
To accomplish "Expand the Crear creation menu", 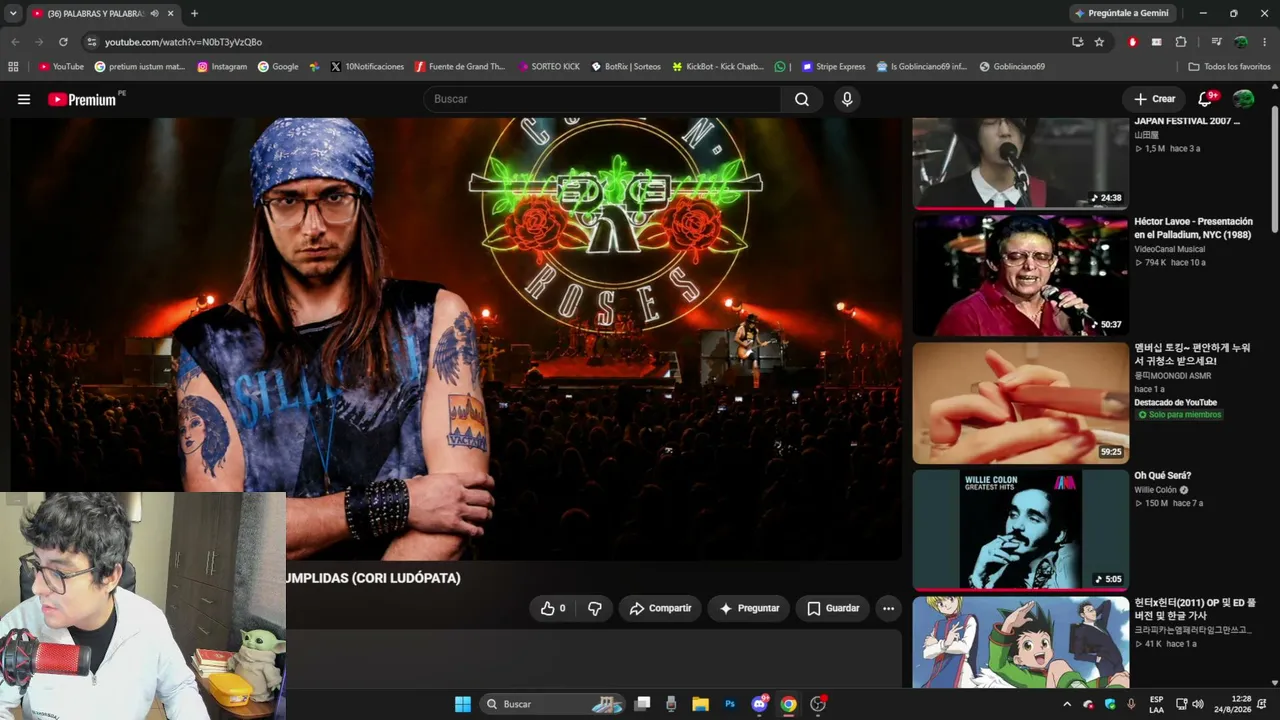I will click(x=1154, y=99).
